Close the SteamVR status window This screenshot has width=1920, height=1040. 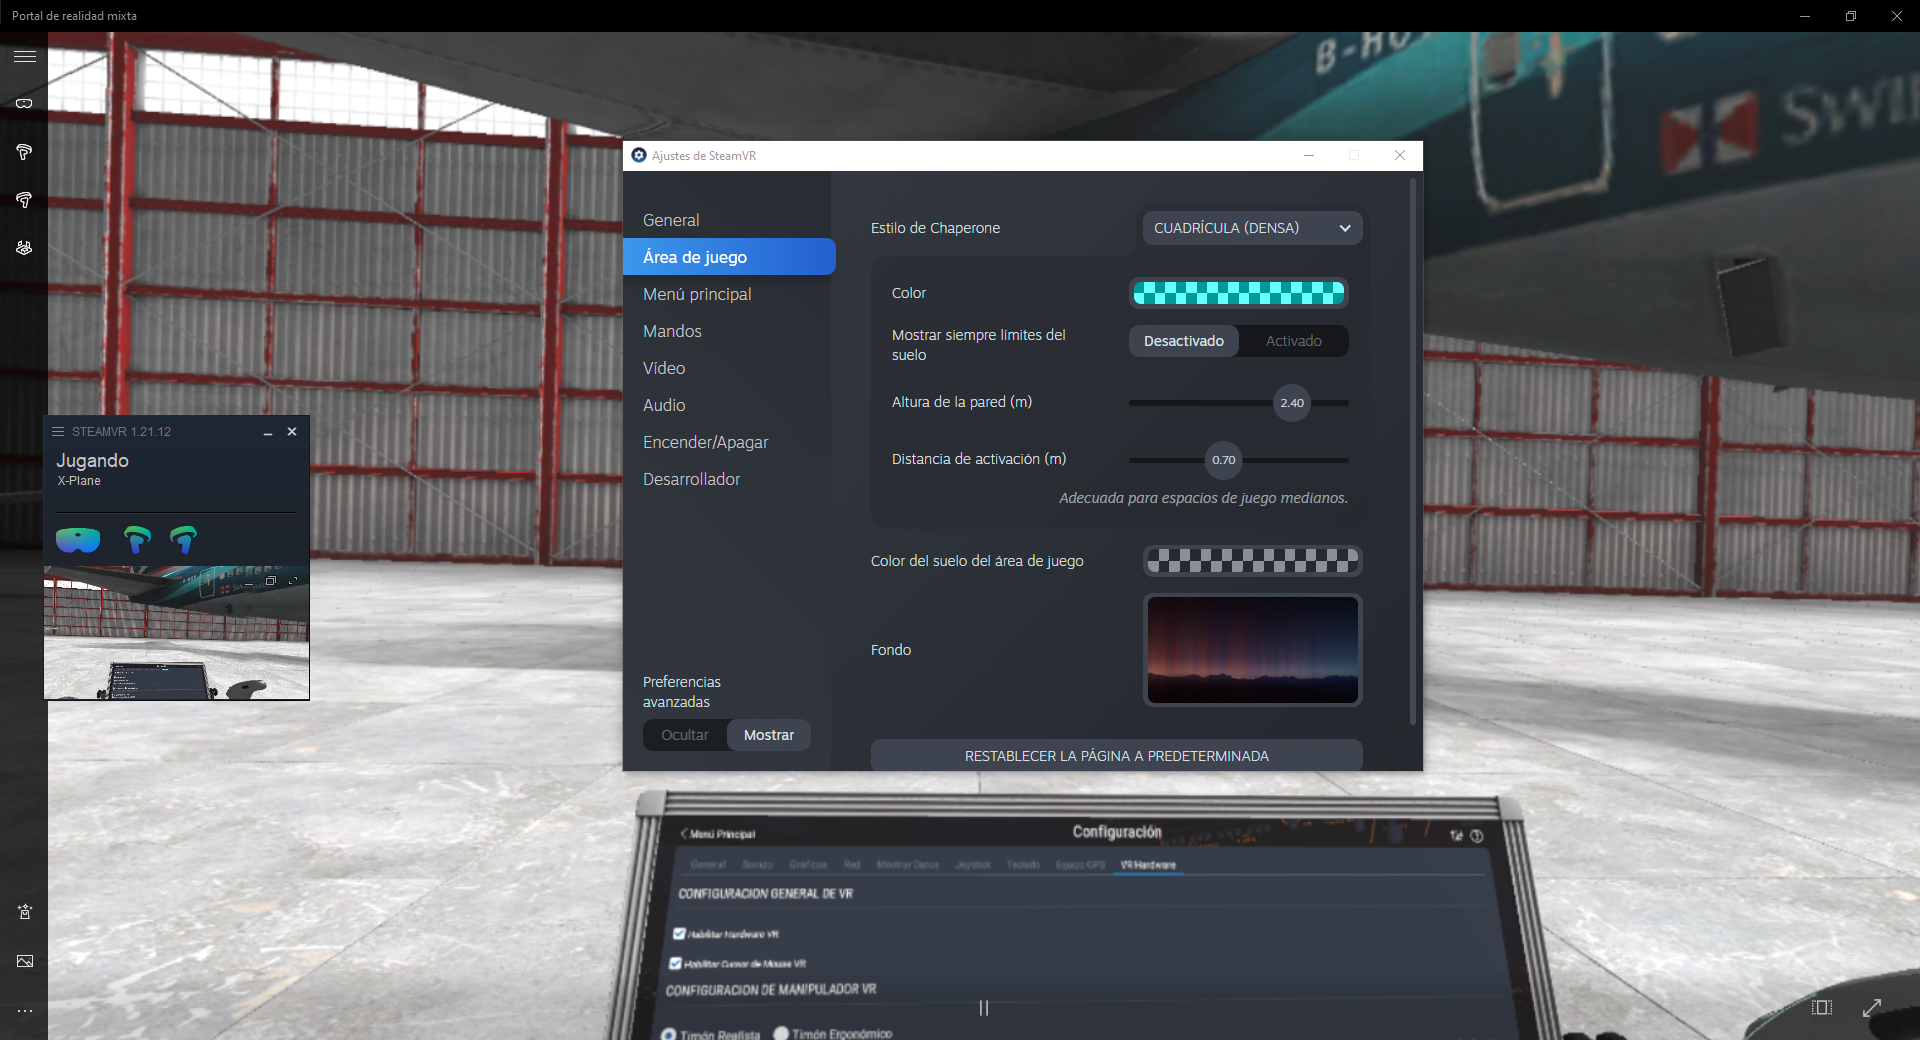pos(292,432)
